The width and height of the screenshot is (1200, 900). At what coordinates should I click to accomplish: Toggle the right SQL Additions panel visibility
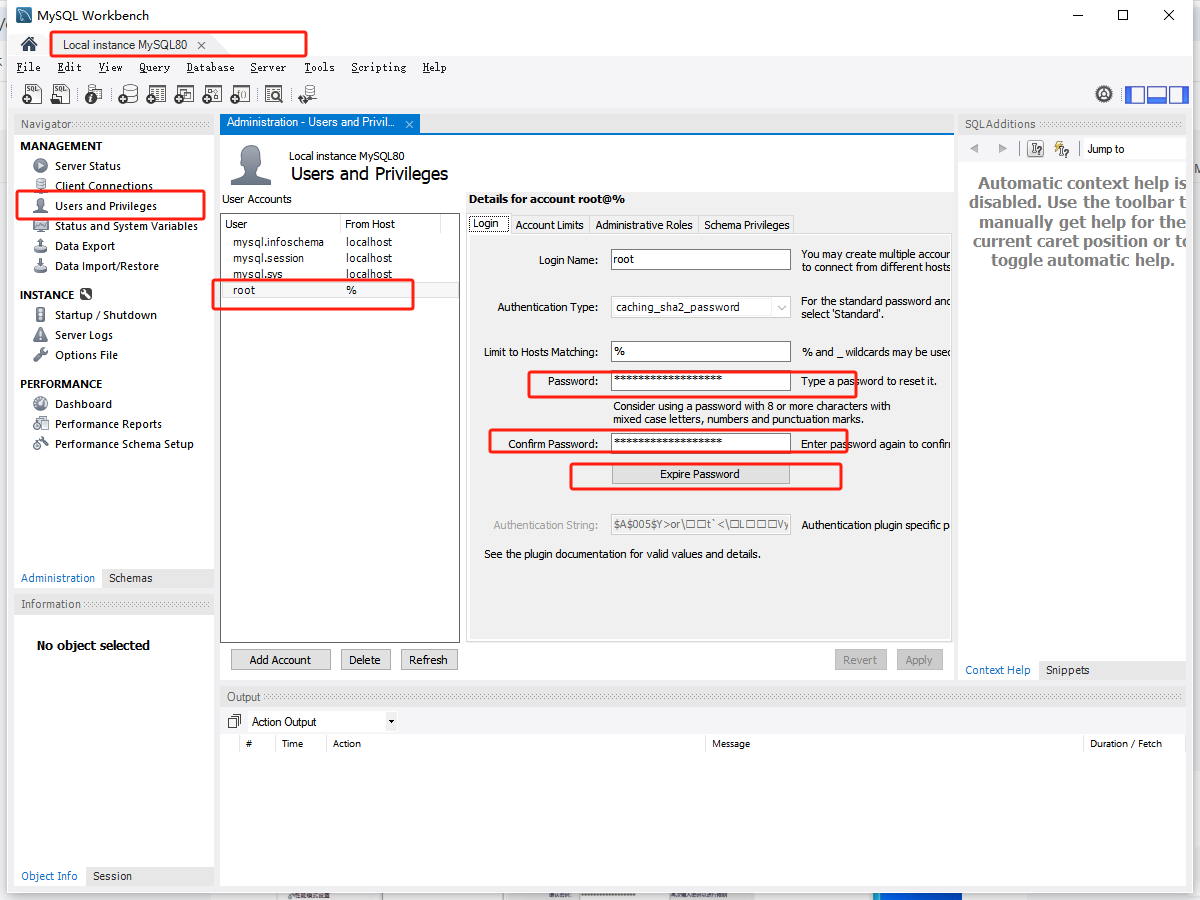(1179, 95)
